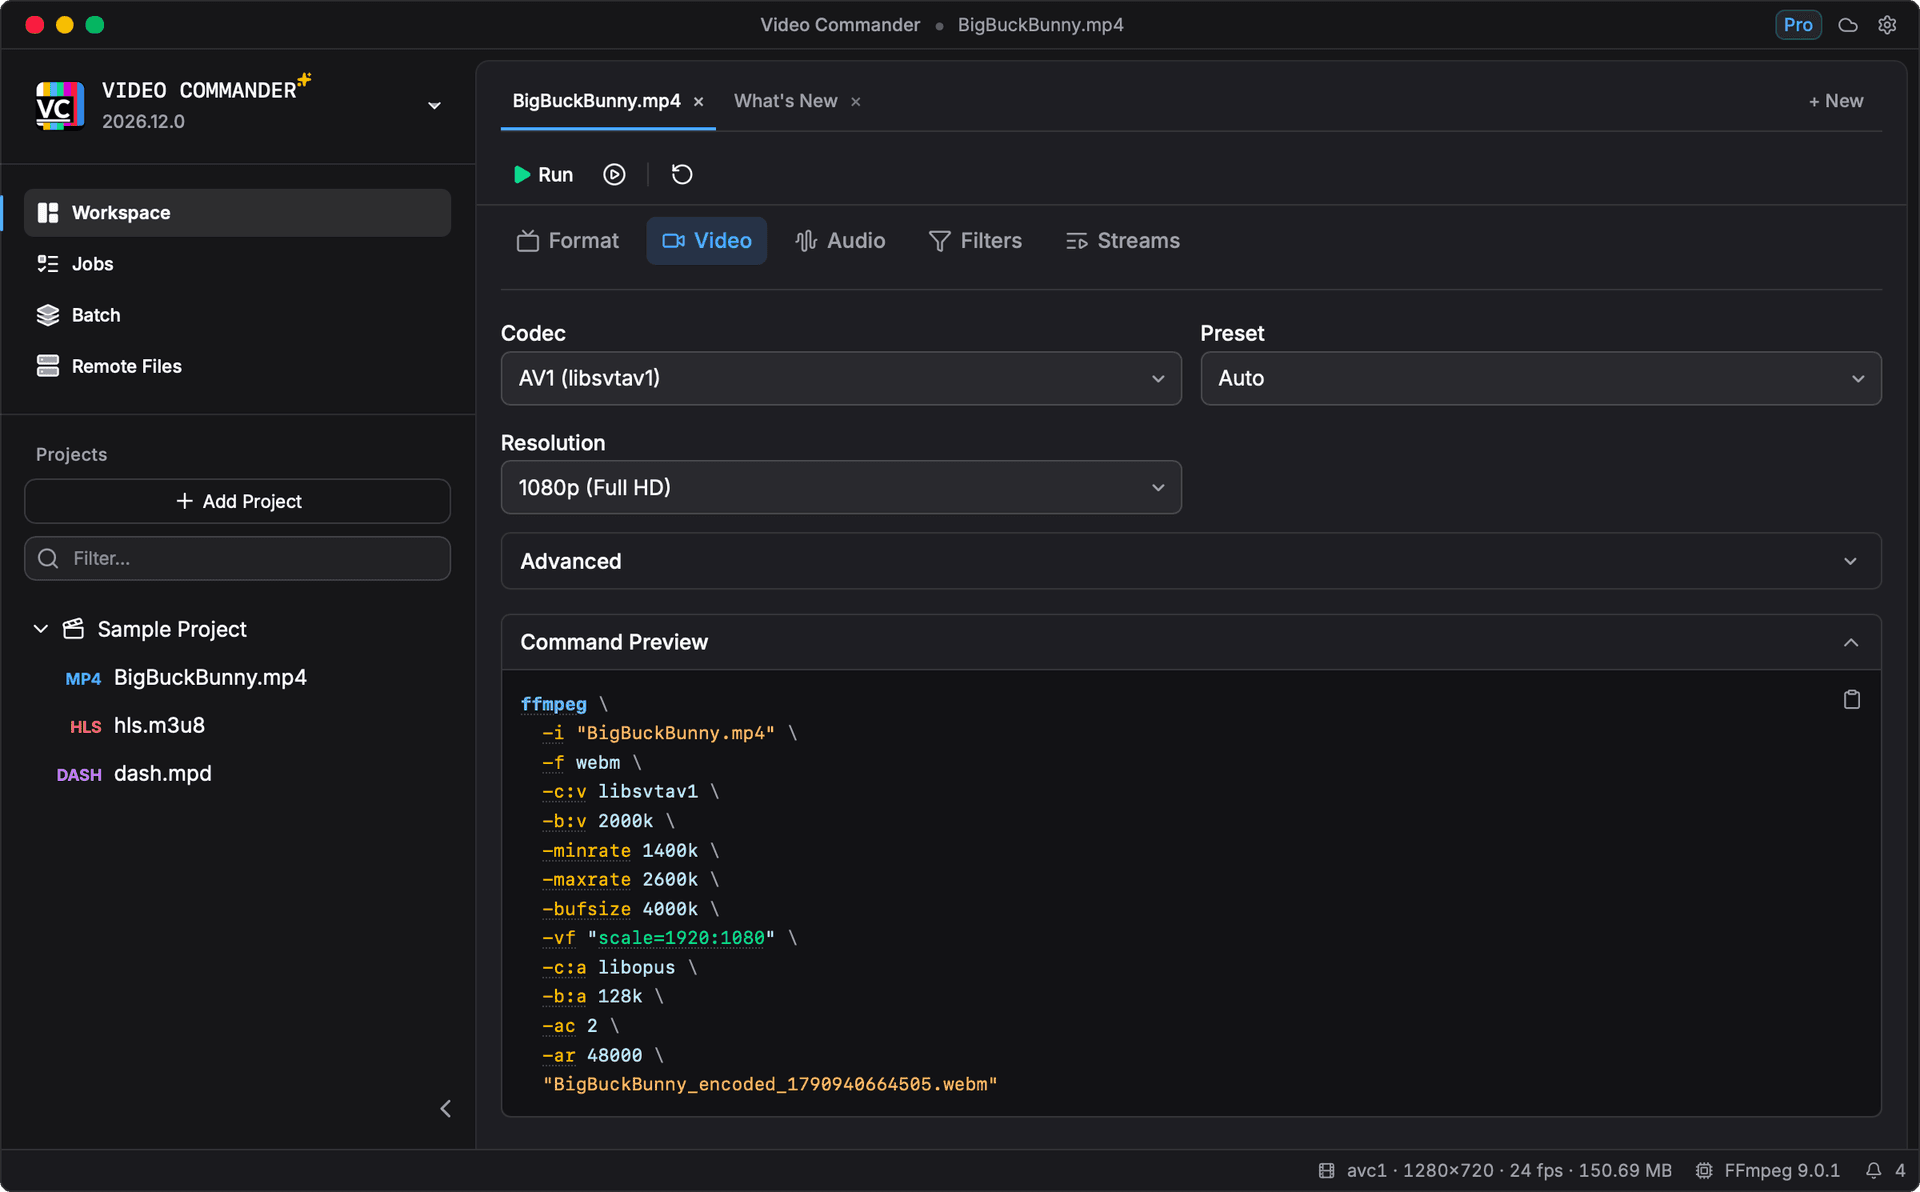
Task: Open cloud sync icon in title bar
Action: 1848,25
